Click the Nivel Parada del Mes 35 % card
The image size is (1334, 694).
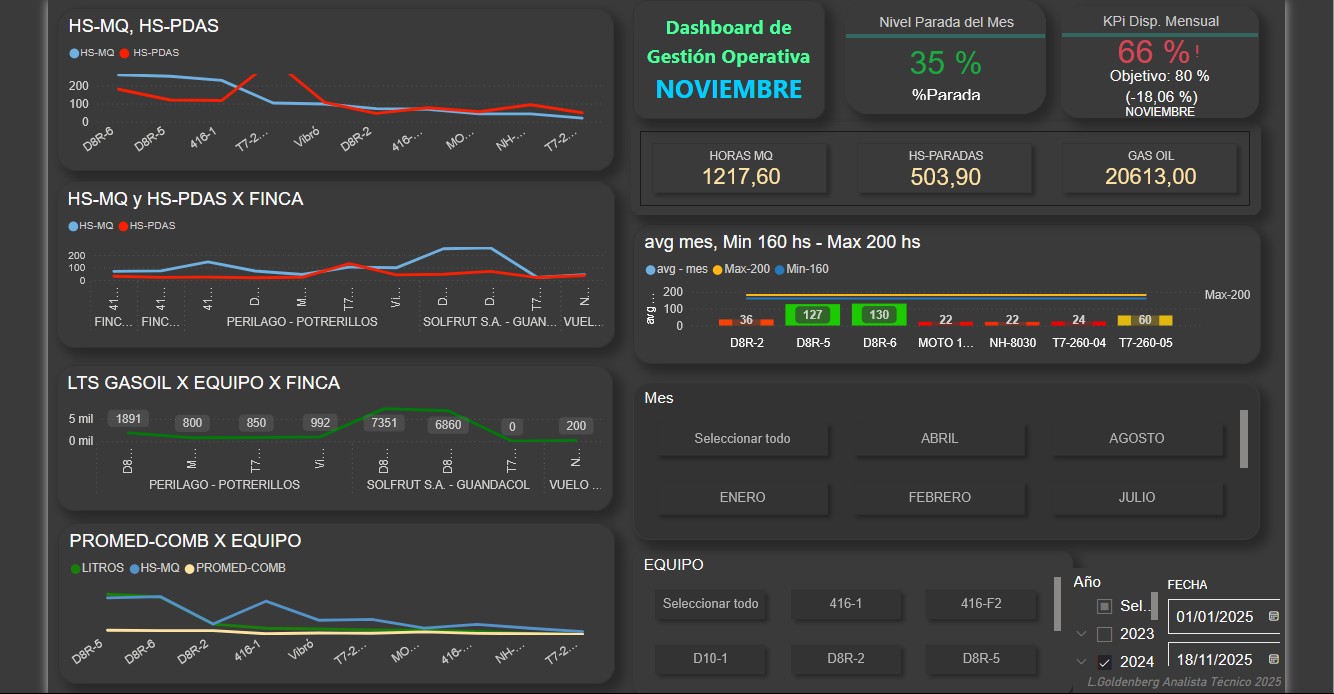pos(945,59)
